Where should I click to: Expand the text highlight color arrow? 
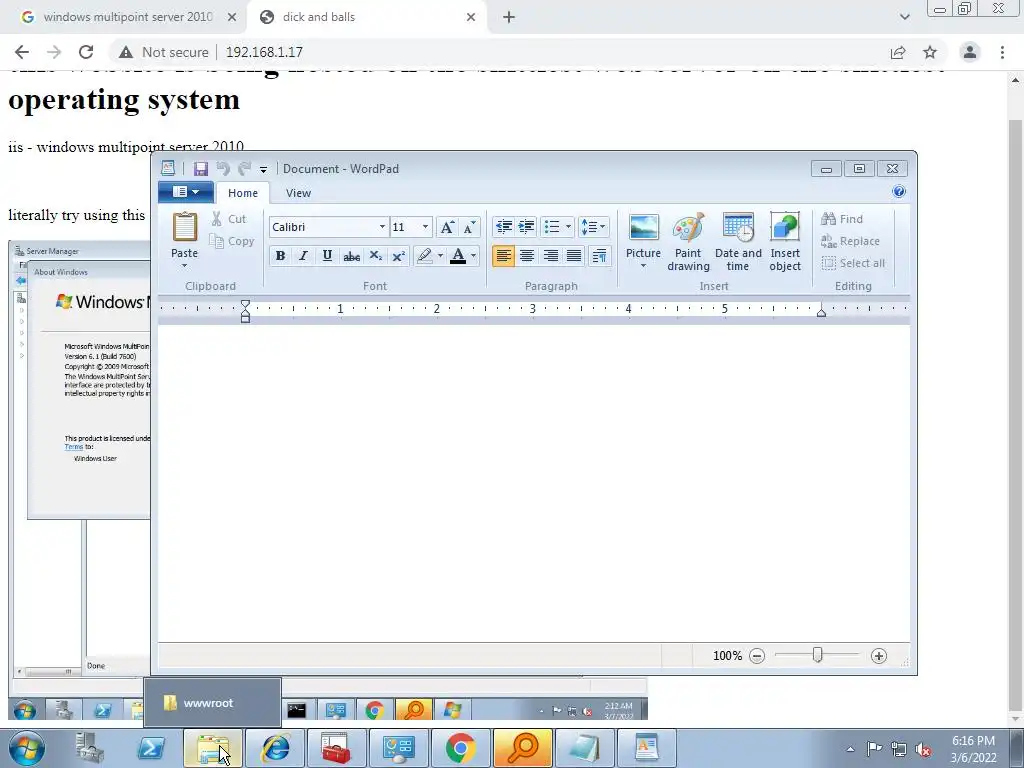point(440,256)
